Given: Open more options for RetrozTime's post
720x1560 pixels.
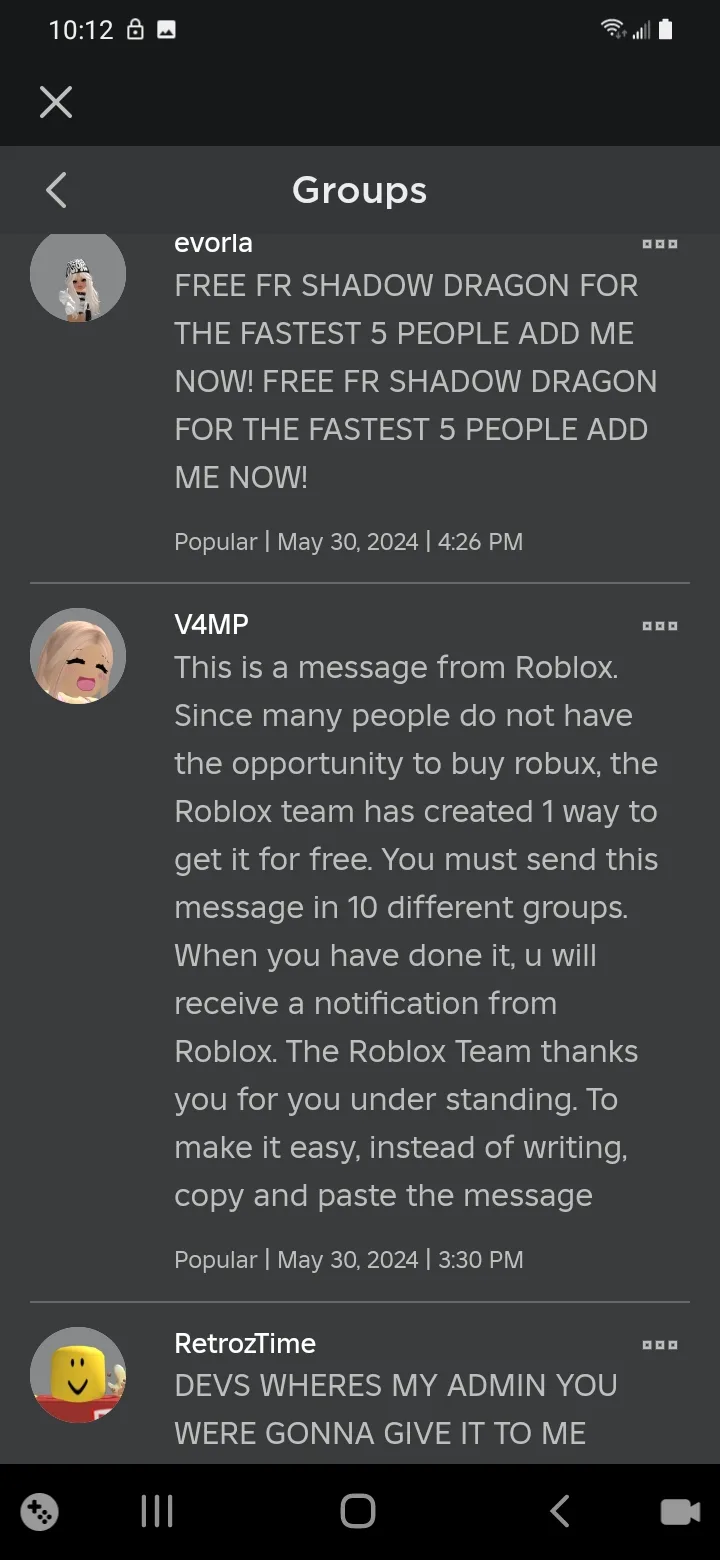Looking at the screenshot, I should click(x=660, y=1345).
